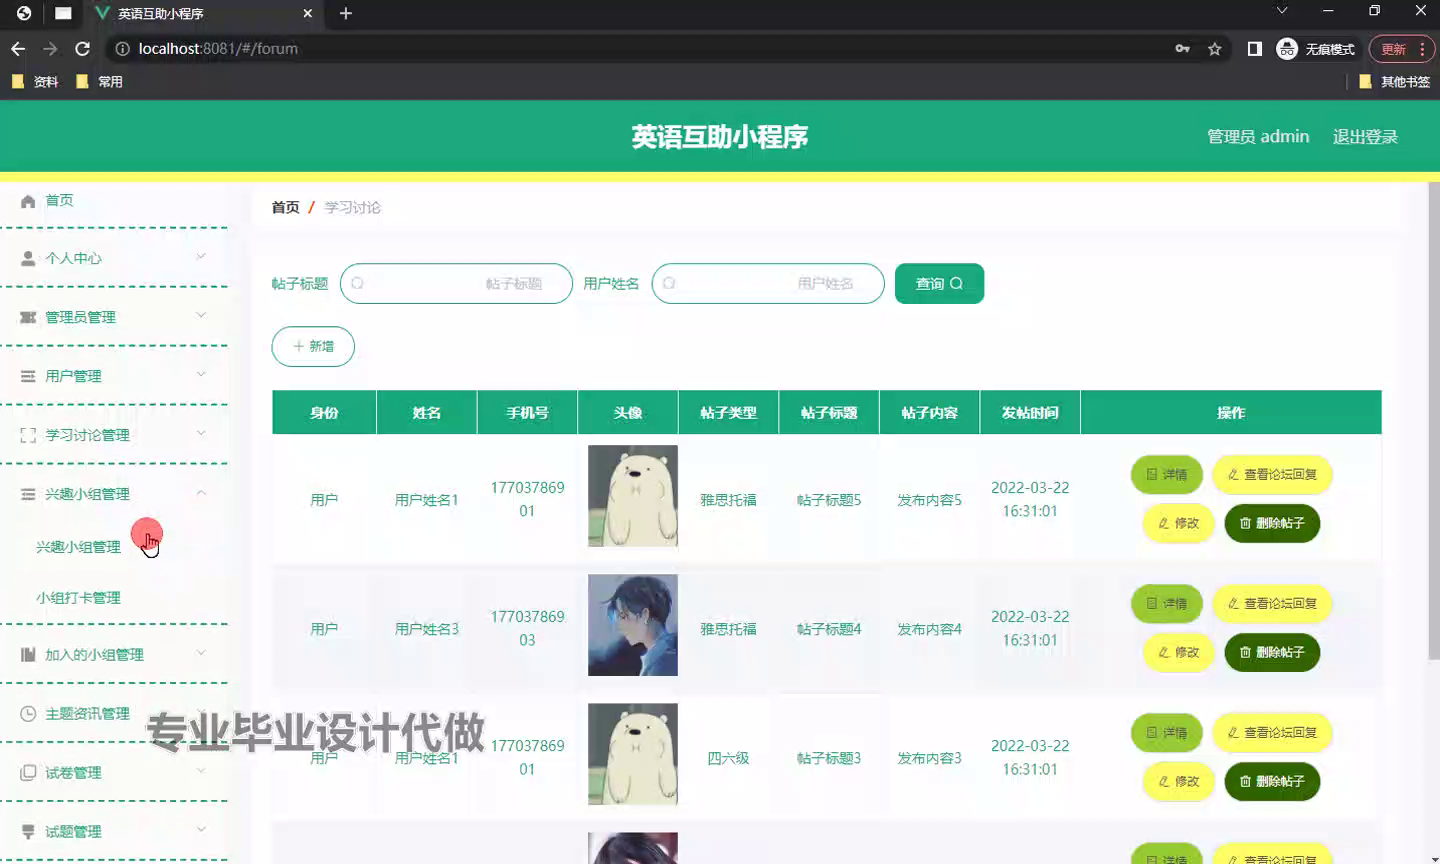Click 详情 for 帖子标题5 row

pos(1166,475)
